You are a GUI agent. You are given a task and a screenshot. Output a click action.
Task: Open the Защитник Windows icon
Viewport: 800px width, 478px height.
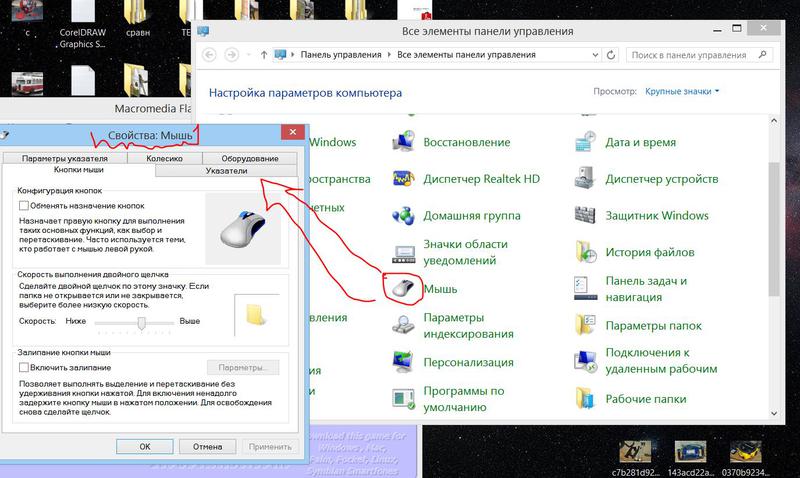pos(585,215)
